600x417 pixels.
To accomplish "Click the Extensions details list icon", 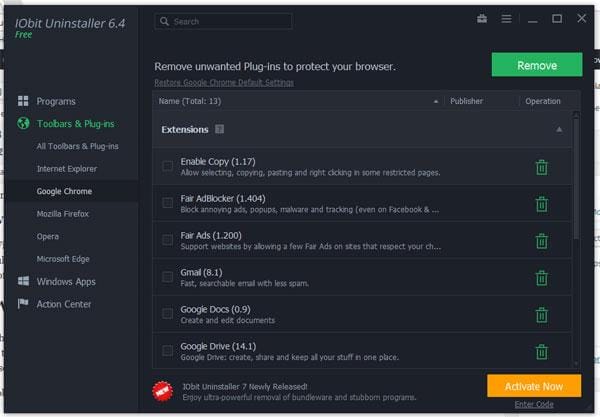I will (219, 129).
